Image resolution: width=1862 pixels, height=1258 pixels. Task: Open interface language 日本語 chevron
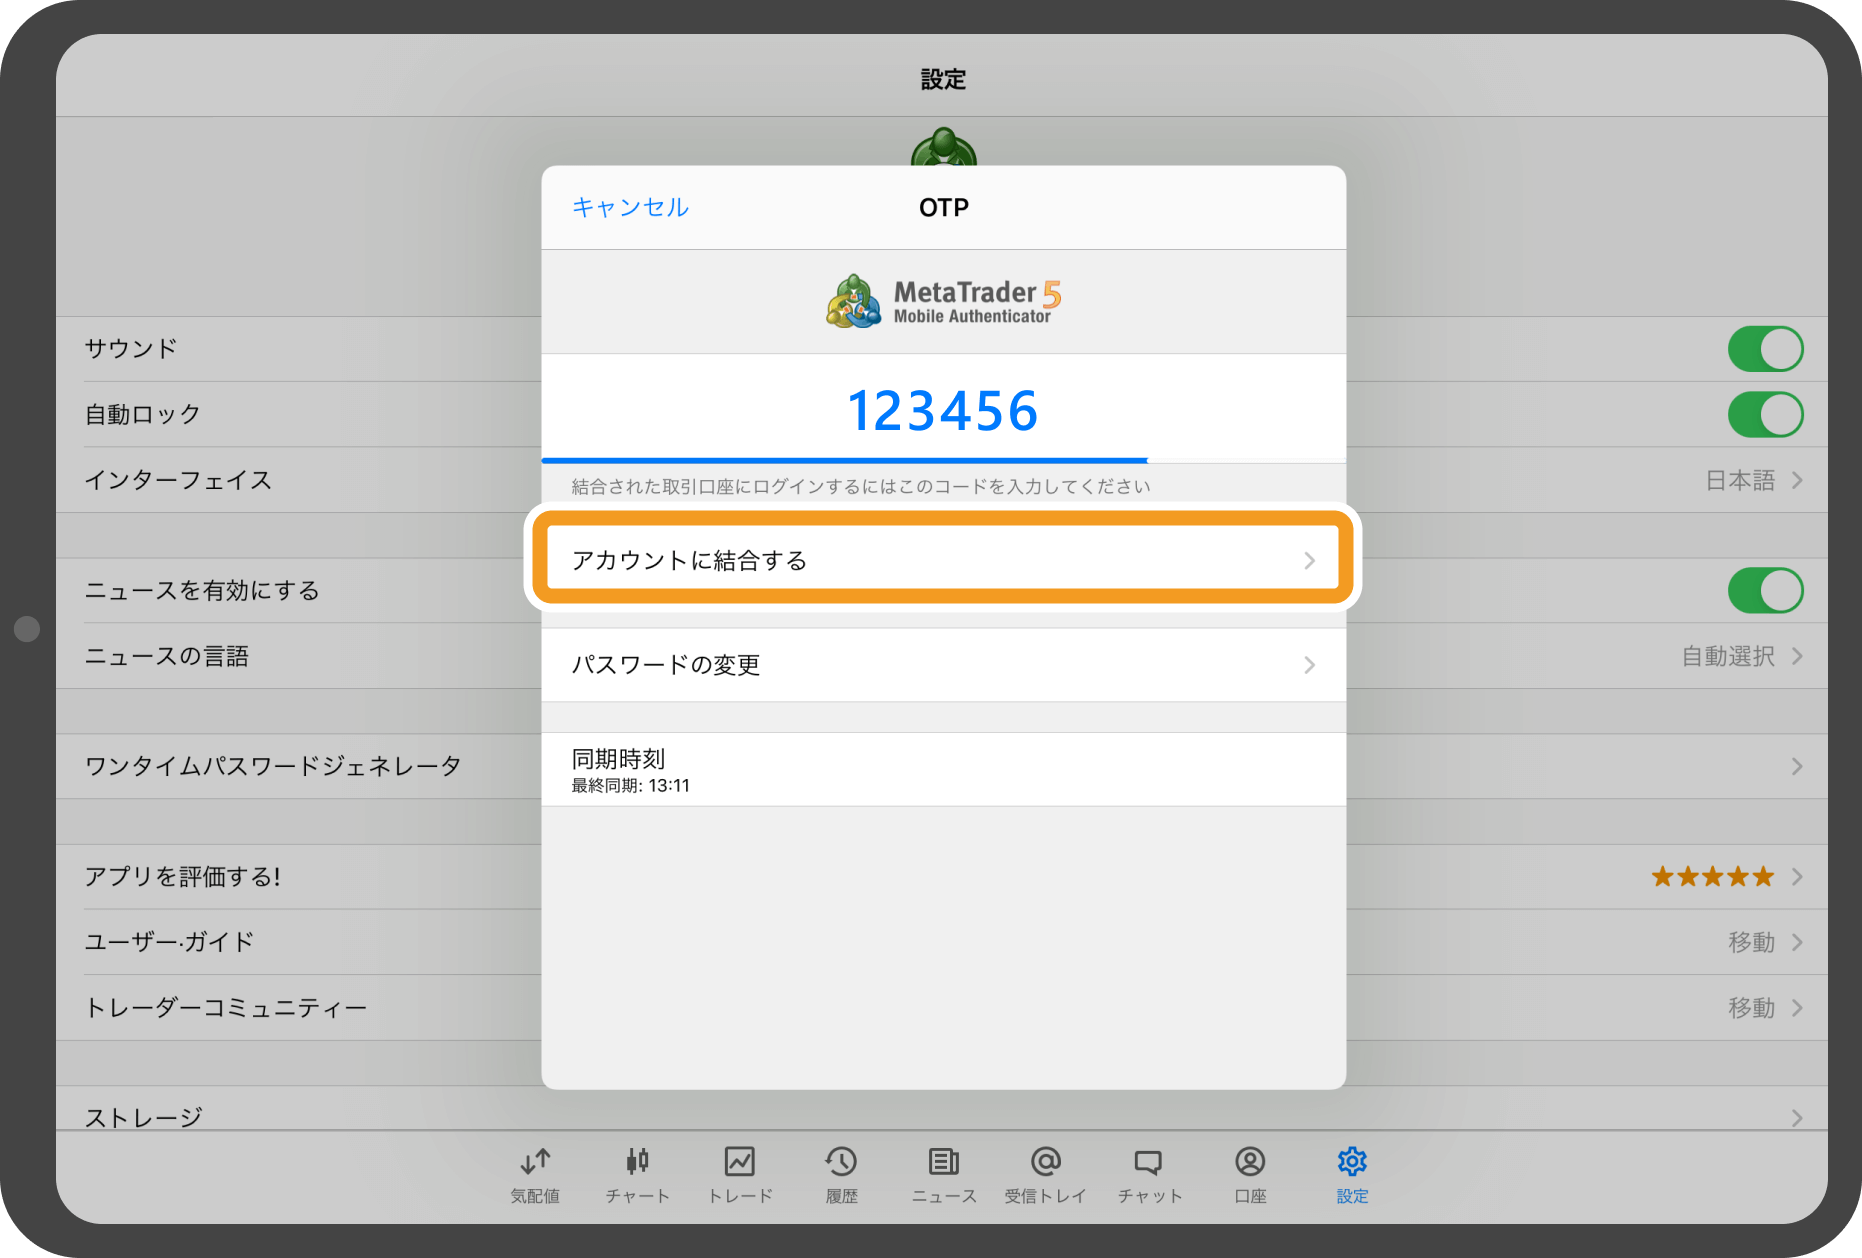[x=1797, y=480]
